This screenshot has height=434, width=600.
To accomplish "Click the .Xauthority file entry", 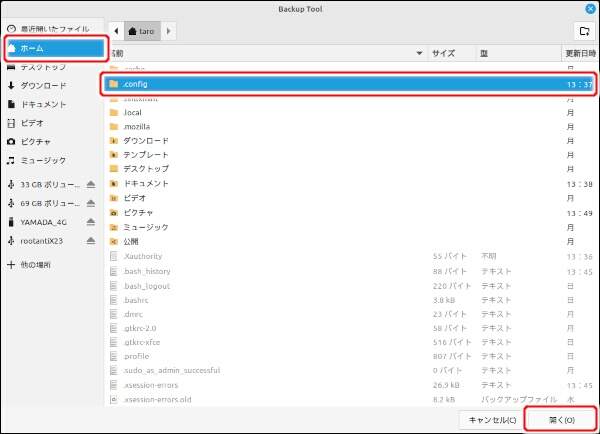I will 349,256.
